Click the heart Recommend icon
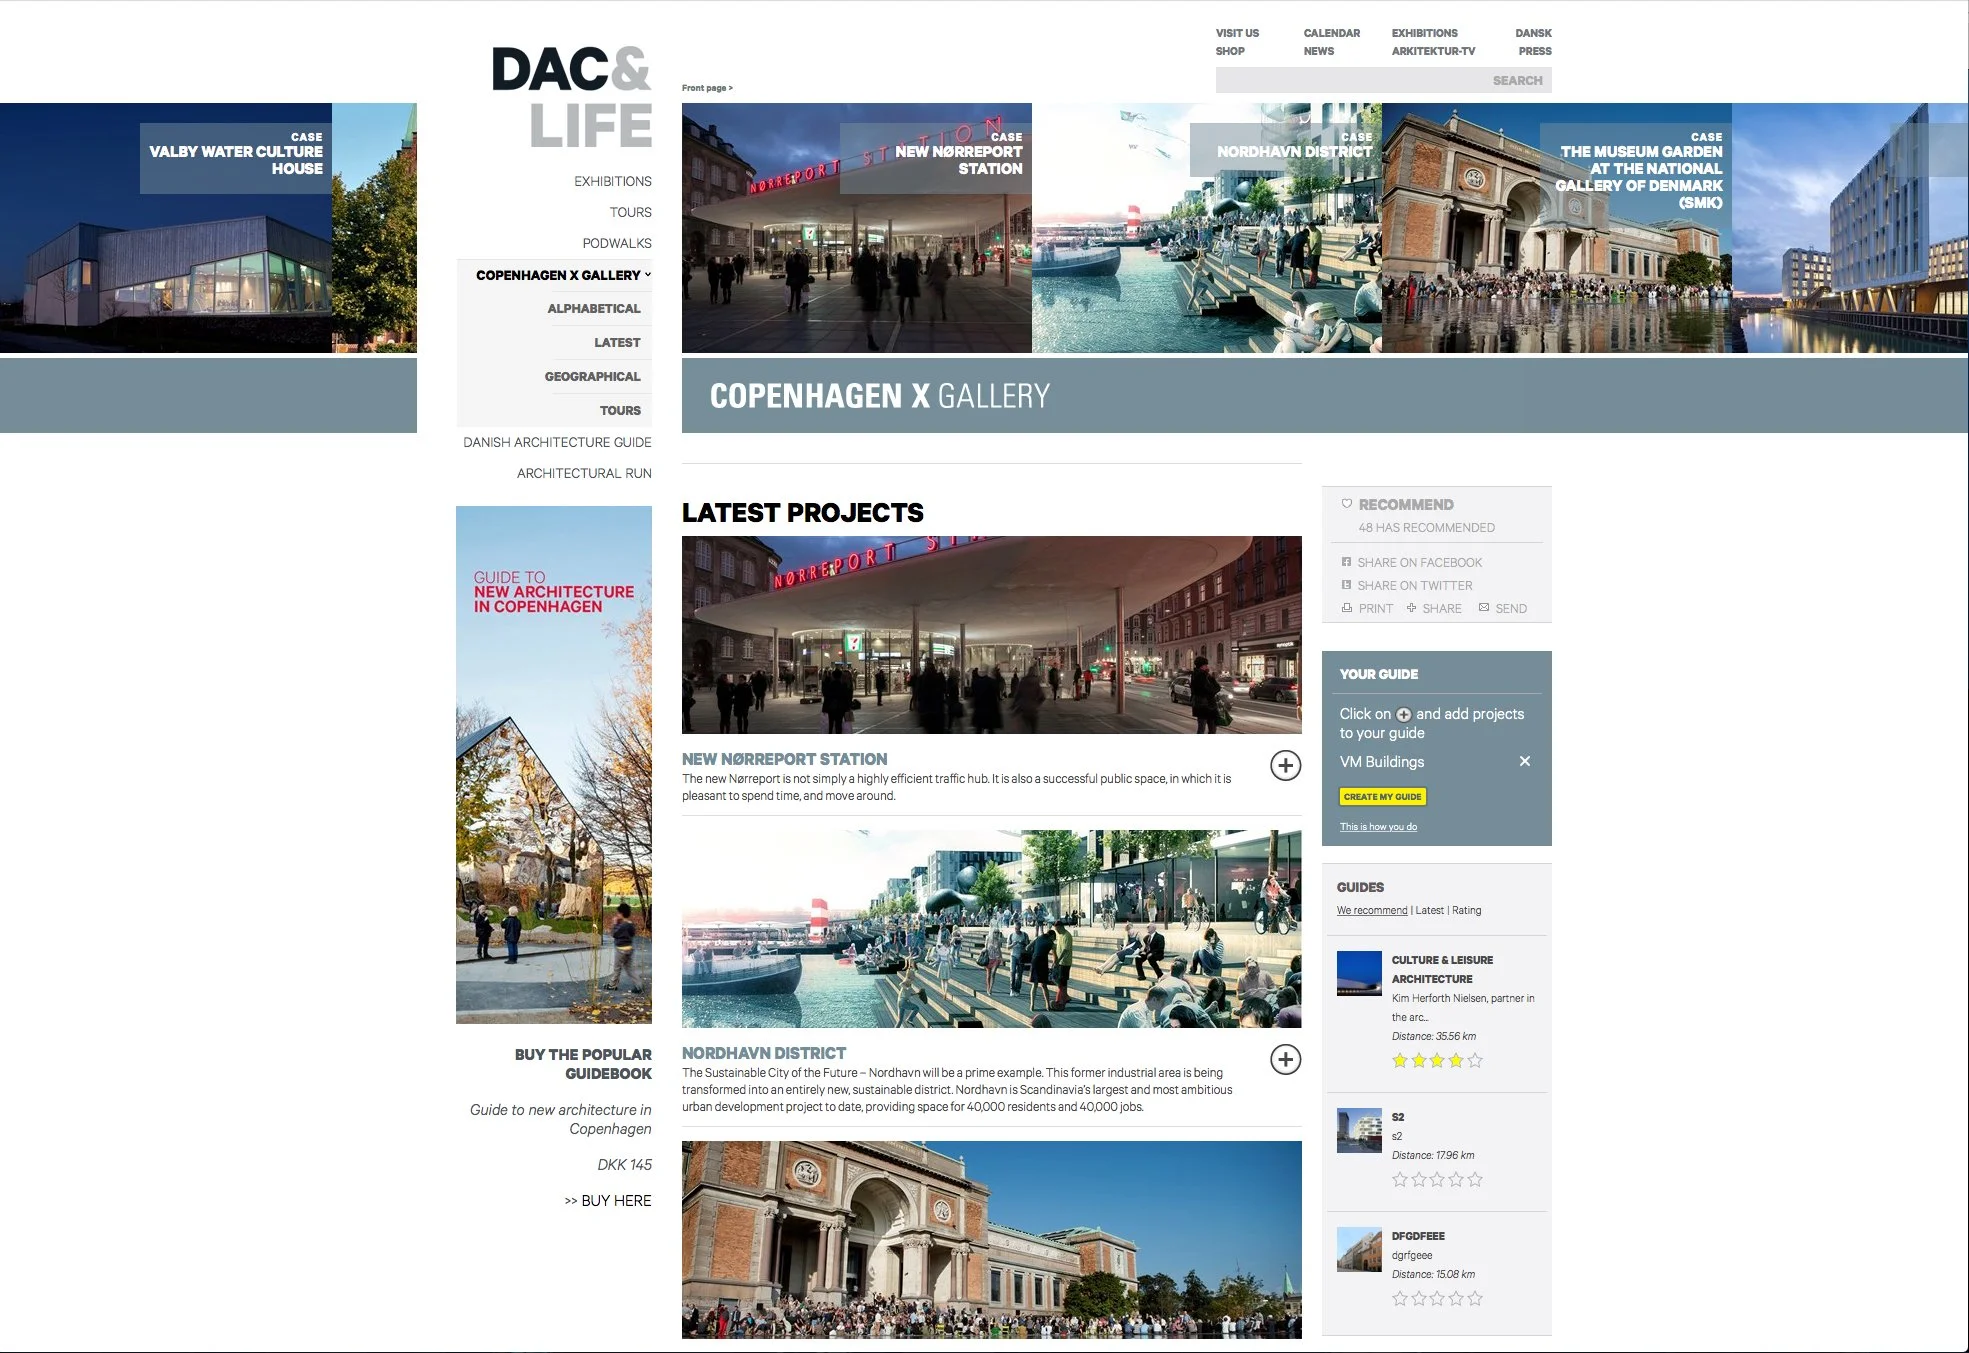 (1347, 504)
